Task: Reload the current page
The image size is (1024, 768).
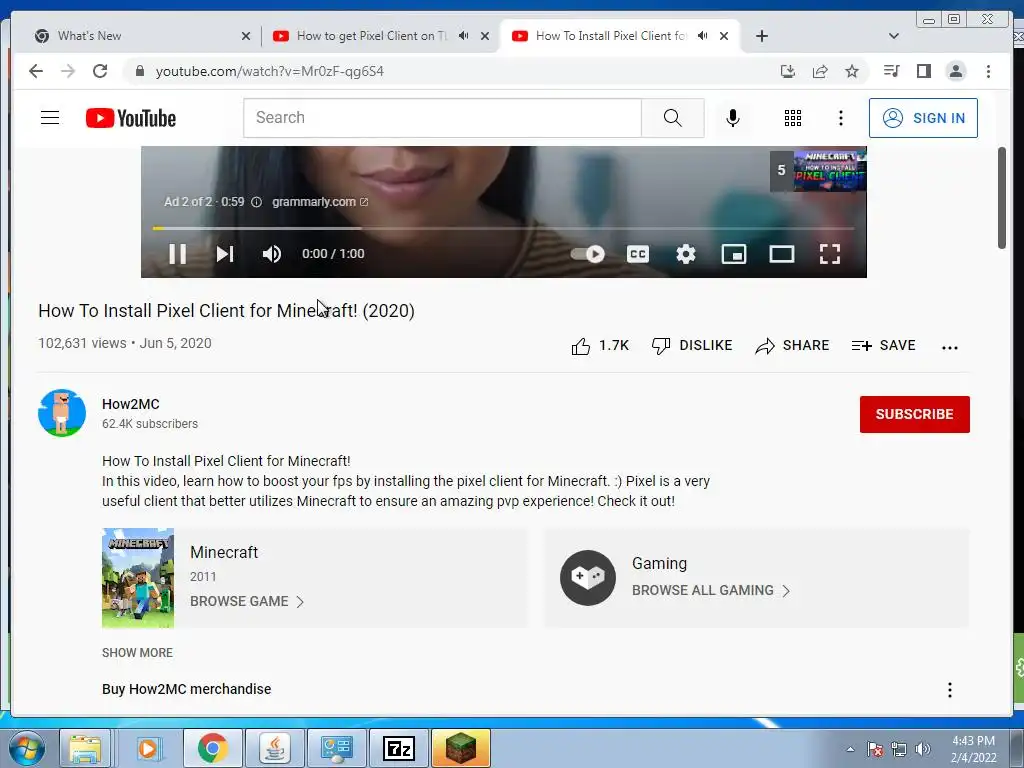Action: [100, 71]
